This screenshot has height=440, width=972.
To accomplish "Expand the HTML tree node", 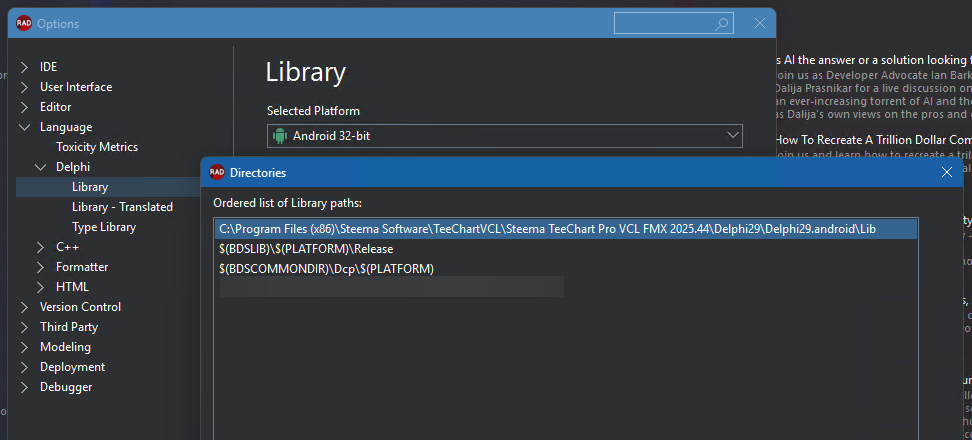I will point(40,287).
